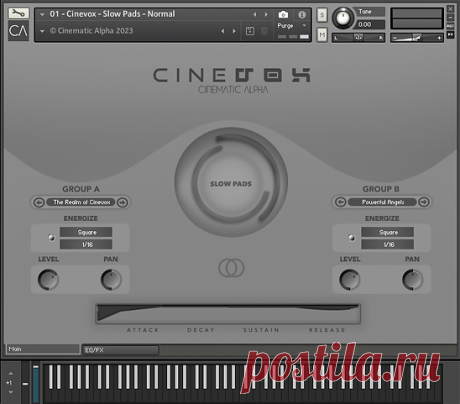Screen dimensions: 460x404
Task: Open Group A Energize 1/16 rate menu
Action: (86, 244)
